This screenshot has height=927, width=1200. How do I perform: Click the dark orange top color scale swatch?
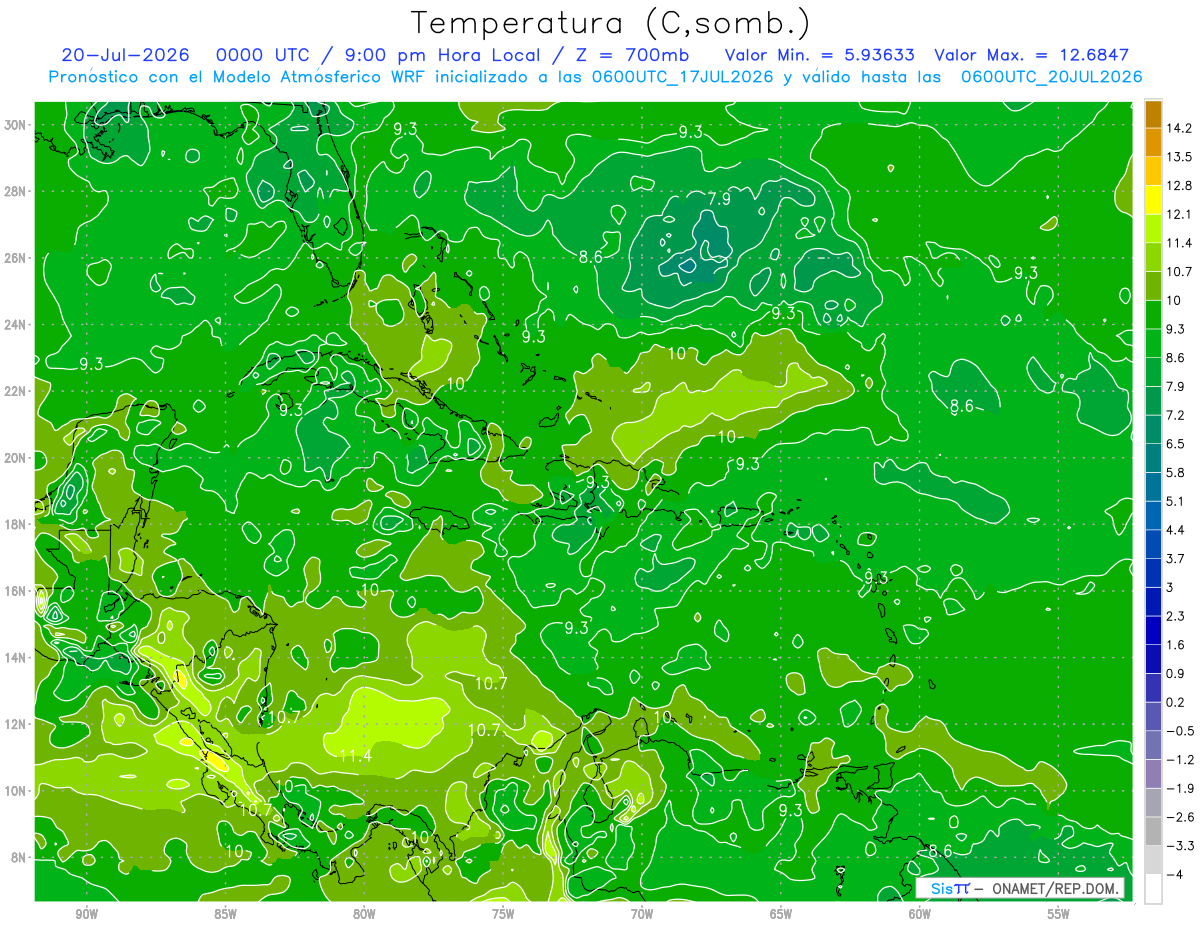pos(1153,114)
